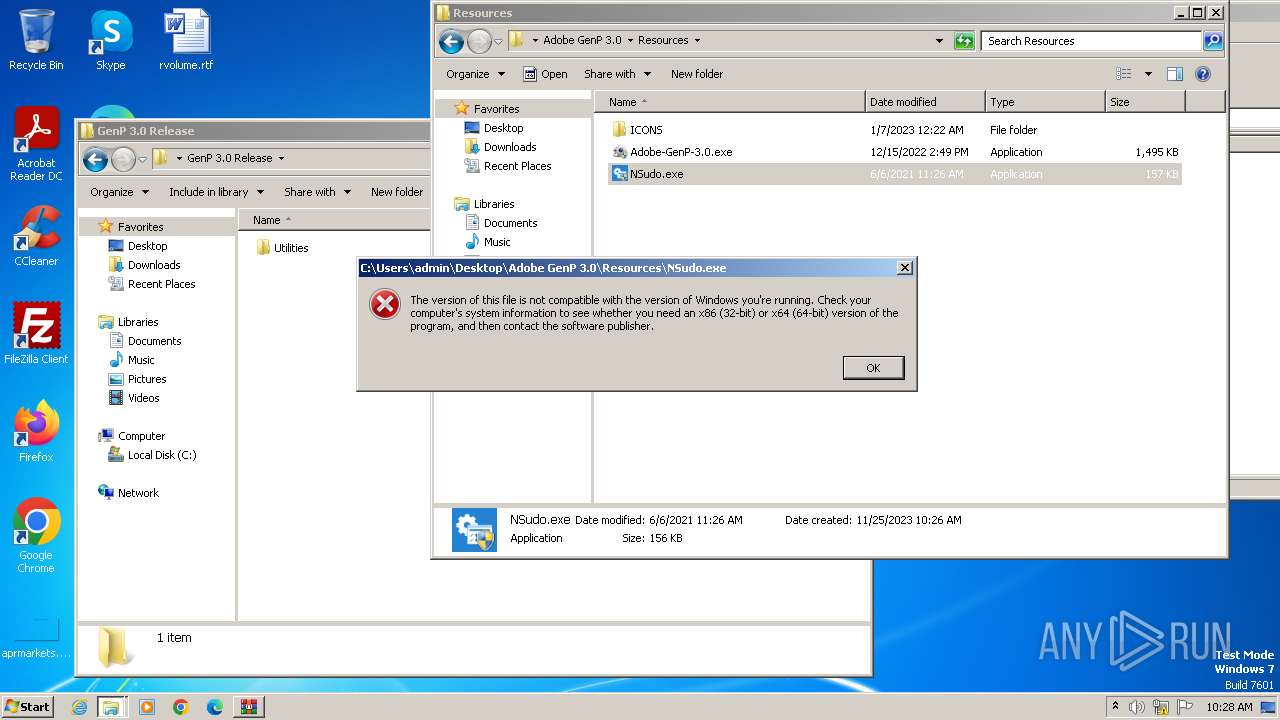The image size is (1280, 720).
Task: Select Videos in GenP 3.0 Release navigation pane
Action: pos(143,398)
